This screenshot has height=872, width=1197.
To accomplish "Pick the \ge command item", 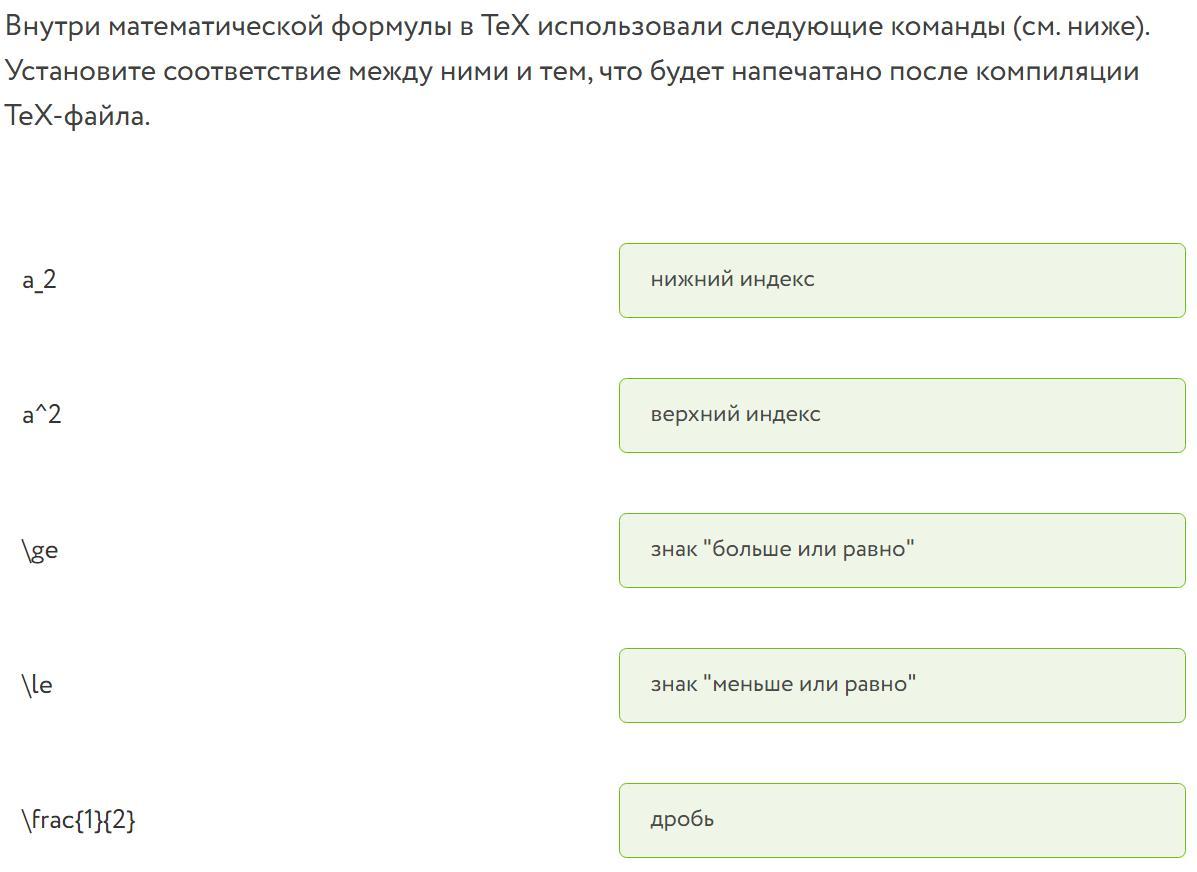I will pos(40,550).
